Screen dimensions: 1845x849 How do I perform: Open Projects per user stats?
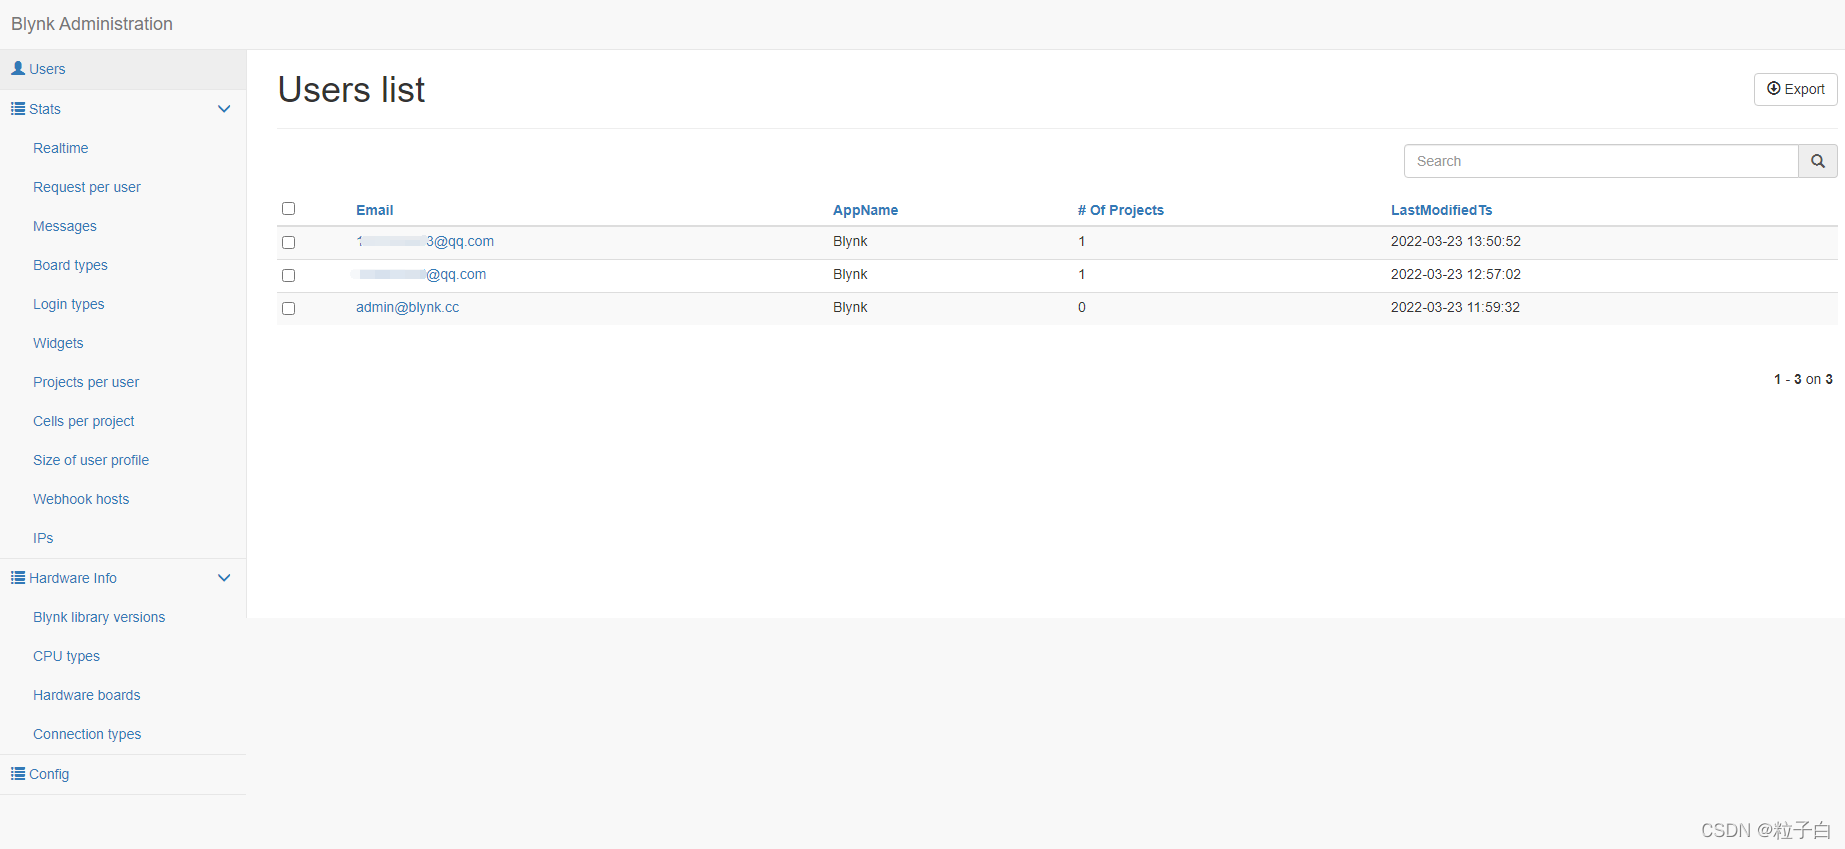click(86, 382)
